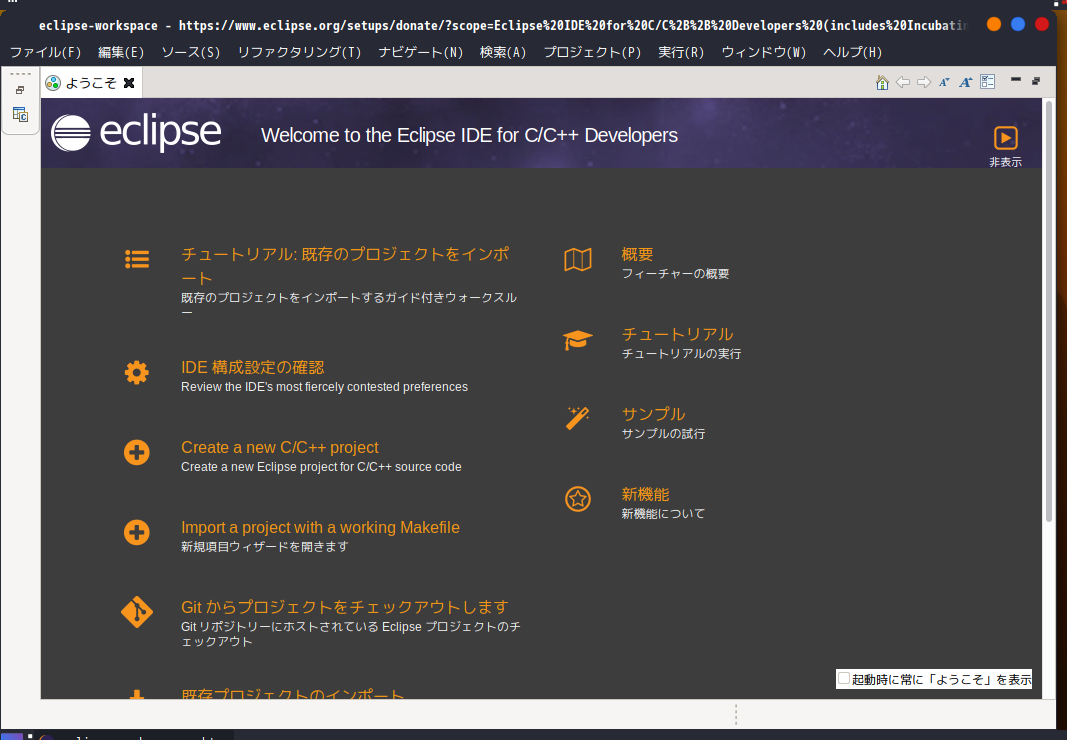Image resolution: width=1067 pixels, height=740 pixels.
Task: Click the plus icon beside Create a new C/C++ project
Action: tap(137, 452)
